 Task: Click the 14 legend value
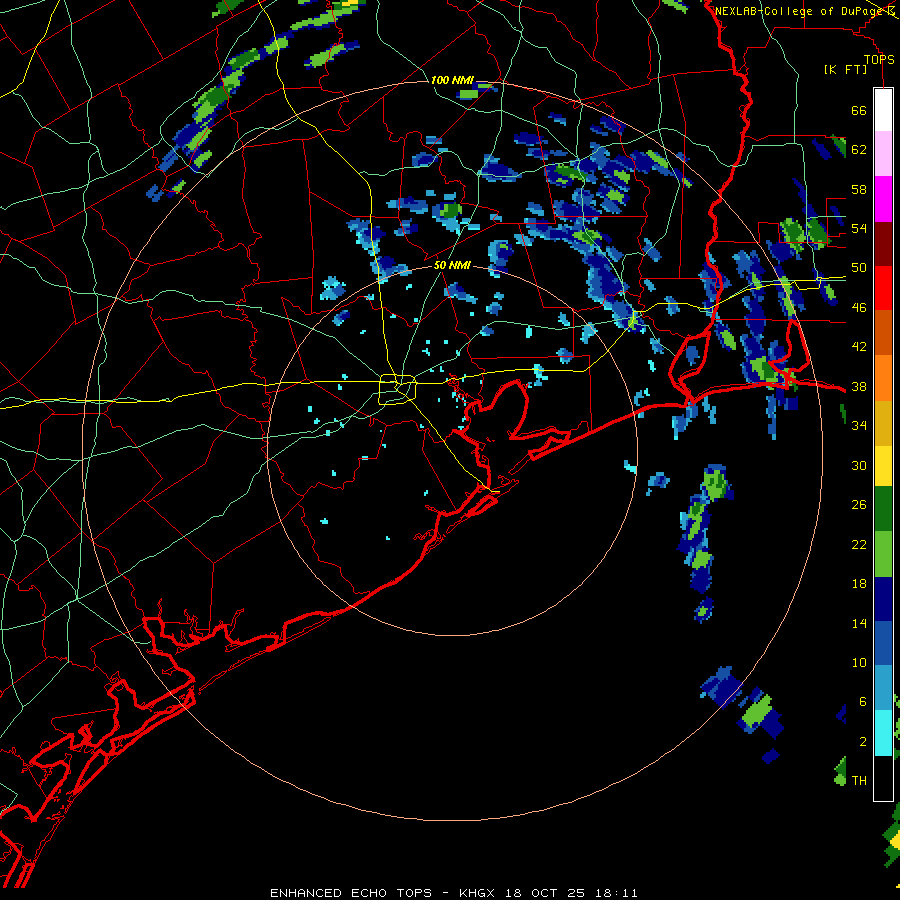(859, 623)
